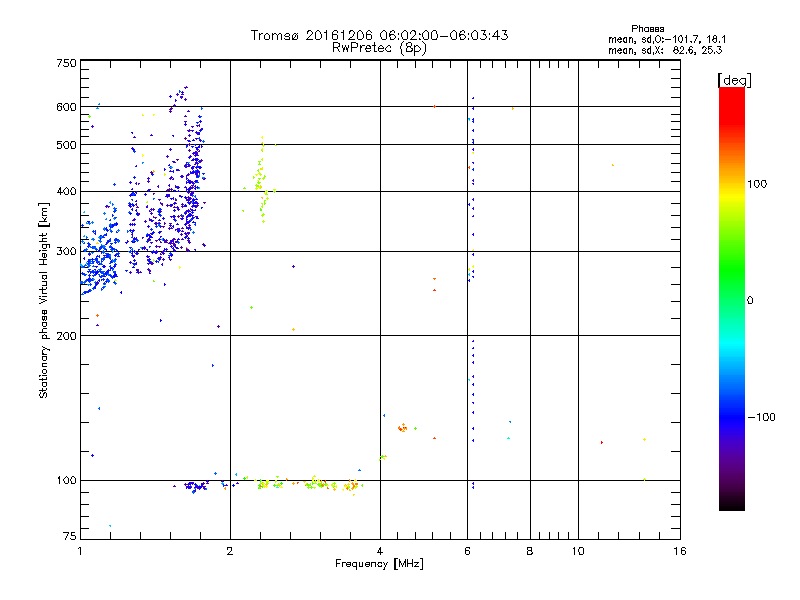
Task: Click the subtitle "RwPretec (8p)"
Action: click(x=379, y=48)
